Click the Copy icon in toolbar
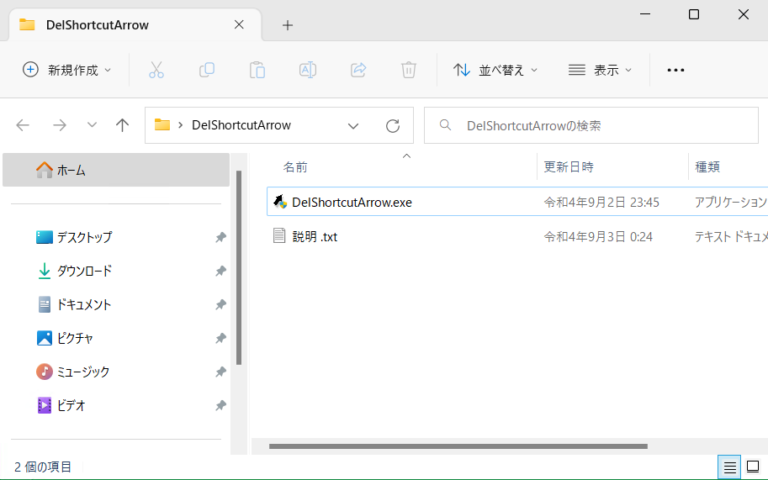 coord(207,70)
